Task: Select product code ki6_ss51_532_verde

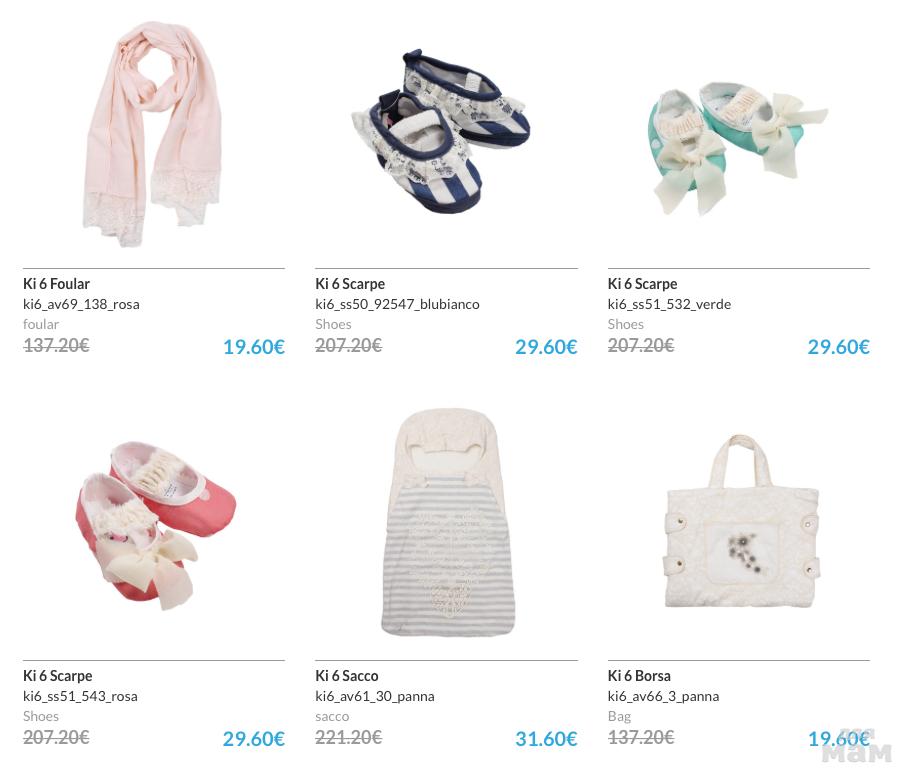Action: [669, 304]
